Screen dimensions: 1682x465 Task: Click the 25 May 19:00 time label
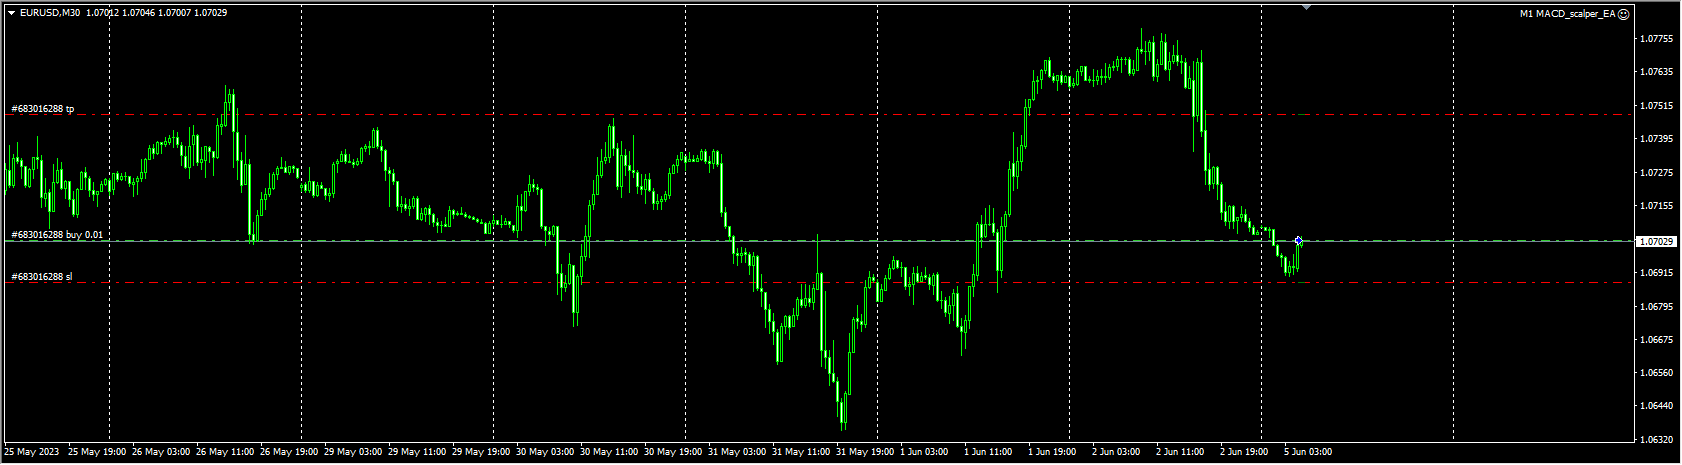(x=97, y=452)
